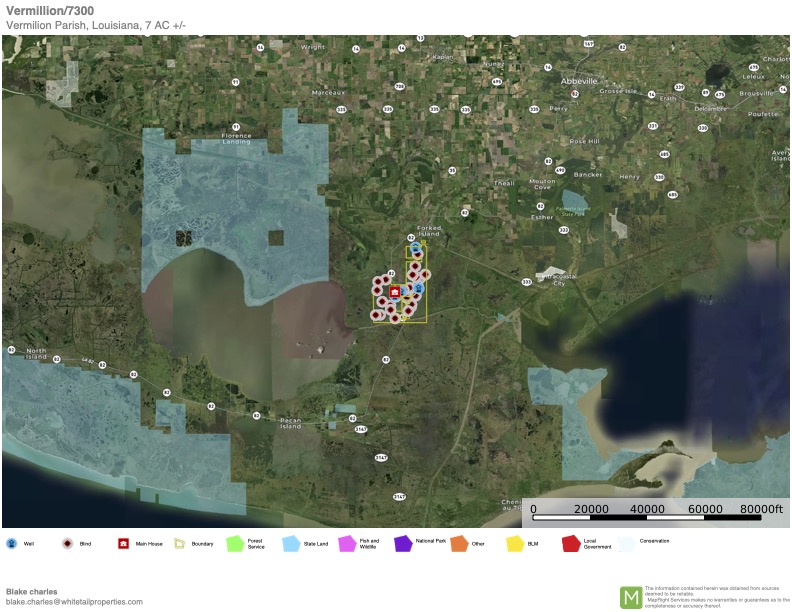
Task: Click the Forest Service green swatch
Action: pos(235,543)
